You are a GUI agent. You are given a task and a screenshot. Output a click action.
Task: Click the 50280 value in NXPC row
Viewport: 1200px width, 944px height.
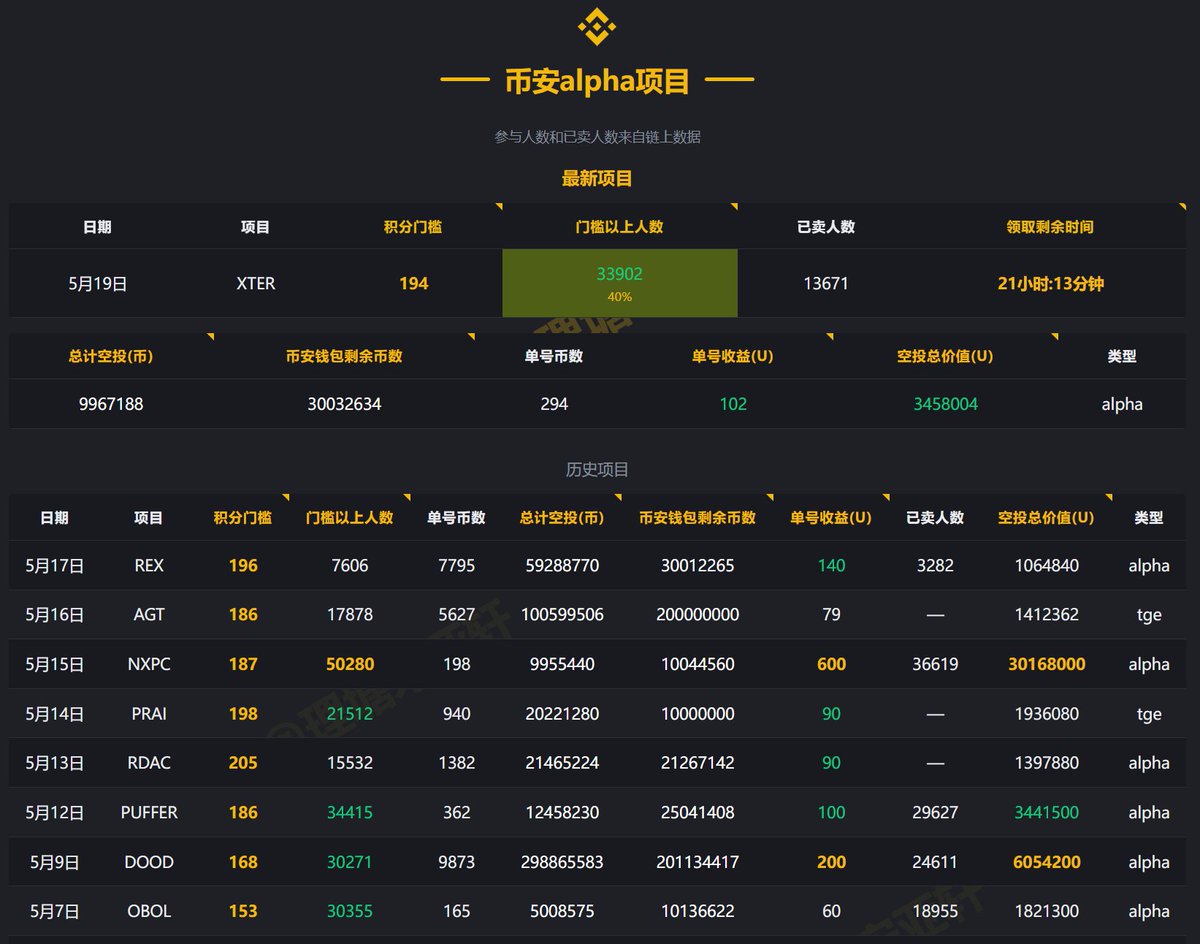350,664
